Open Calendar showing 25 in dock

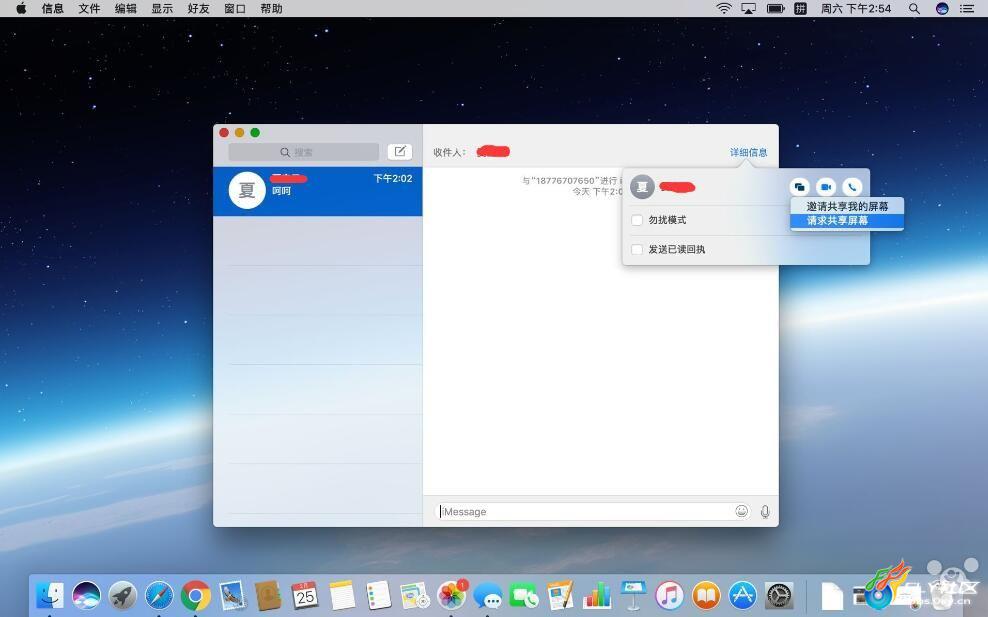point(305,595)
